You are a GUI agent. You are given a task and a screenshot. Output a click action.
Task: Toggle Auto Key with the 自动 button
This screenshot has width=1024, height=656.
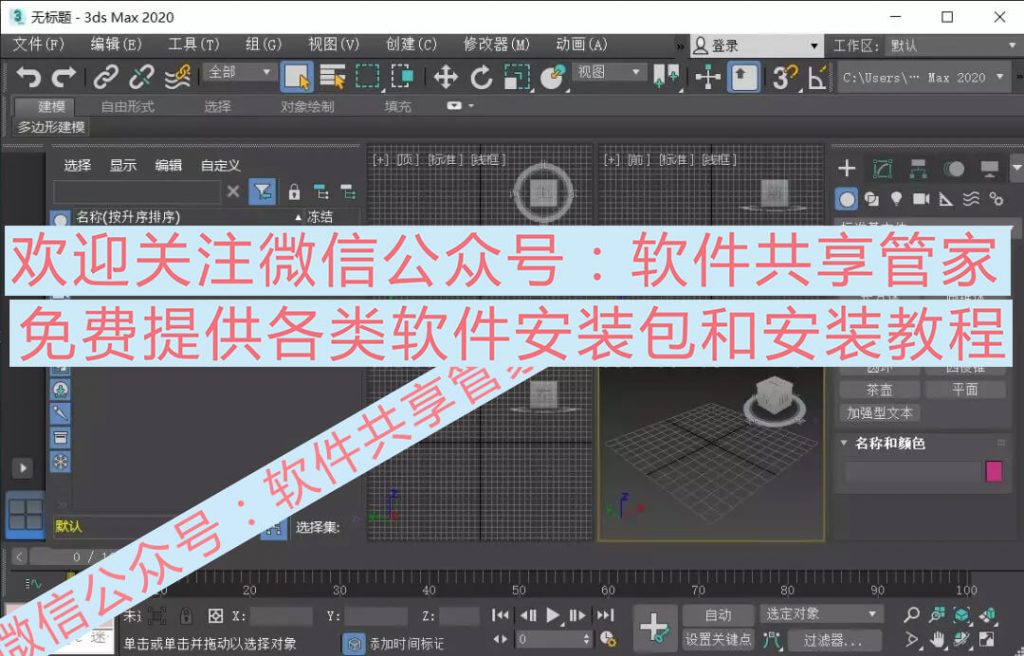[718, 615]
